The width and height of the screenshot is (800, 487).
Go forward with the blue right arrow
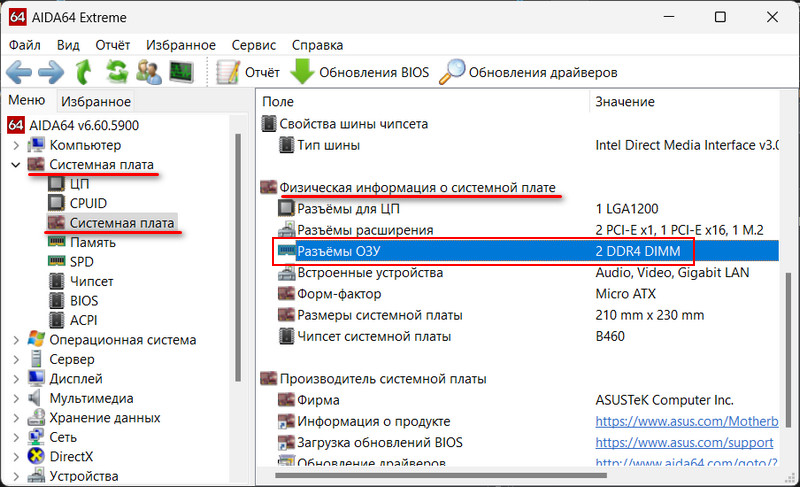52,72
